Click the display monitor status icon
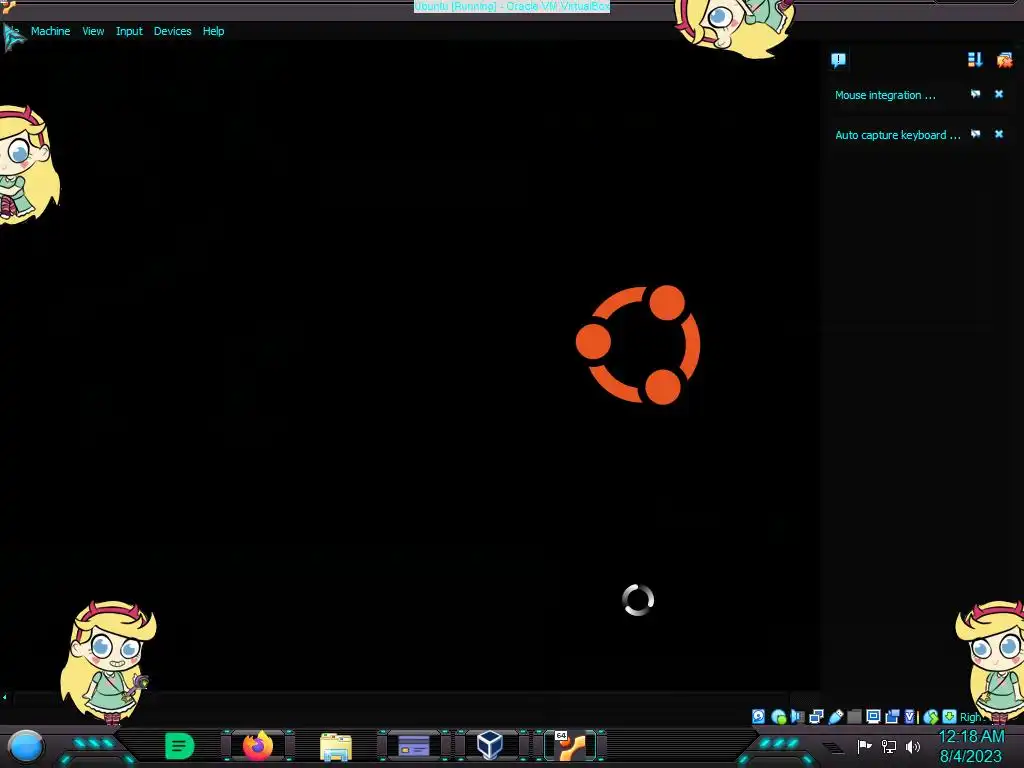The height and width of the screenshot is (768, 1024). tap(873, 716)
